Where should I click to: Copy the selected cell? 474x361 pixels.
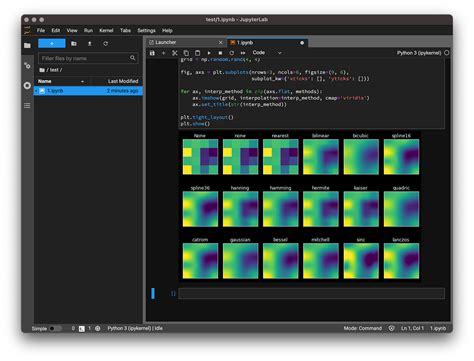pyautogui.click(x=186, y=53)
